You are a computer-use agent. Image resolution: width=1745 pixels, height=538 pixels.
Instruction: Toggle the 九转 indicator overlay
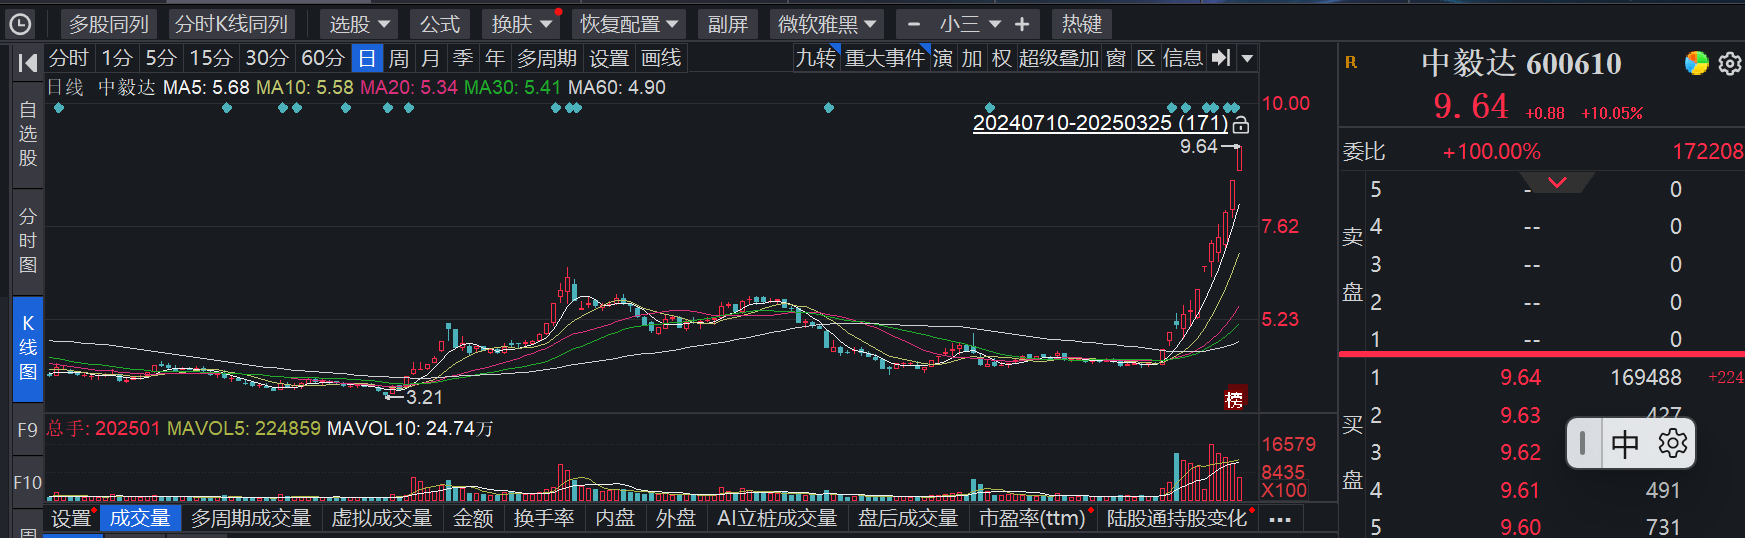tap(815, 58)
